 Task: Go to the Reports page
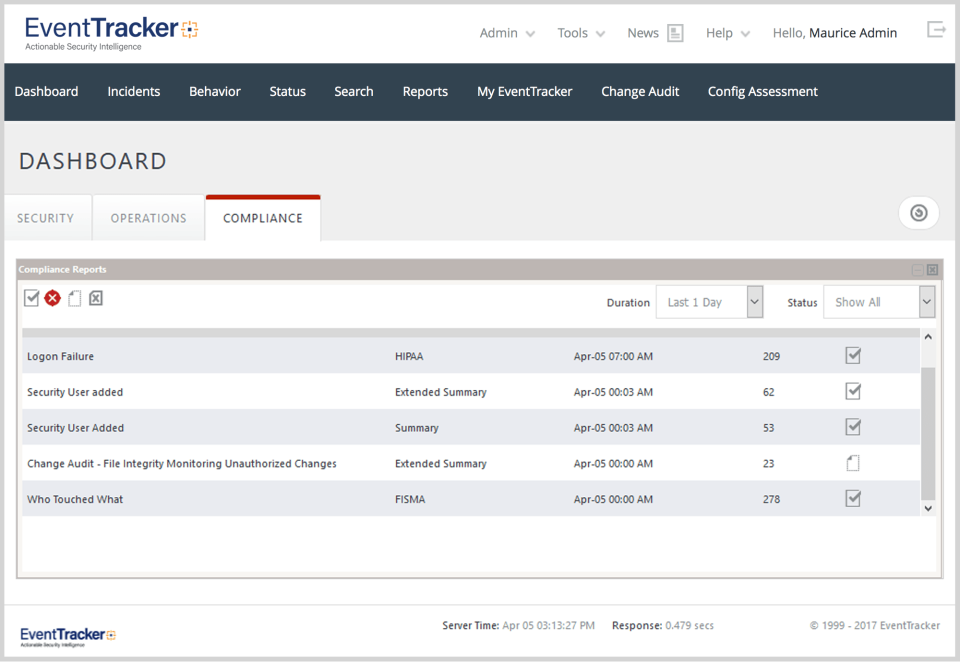(x=425, y=91)
